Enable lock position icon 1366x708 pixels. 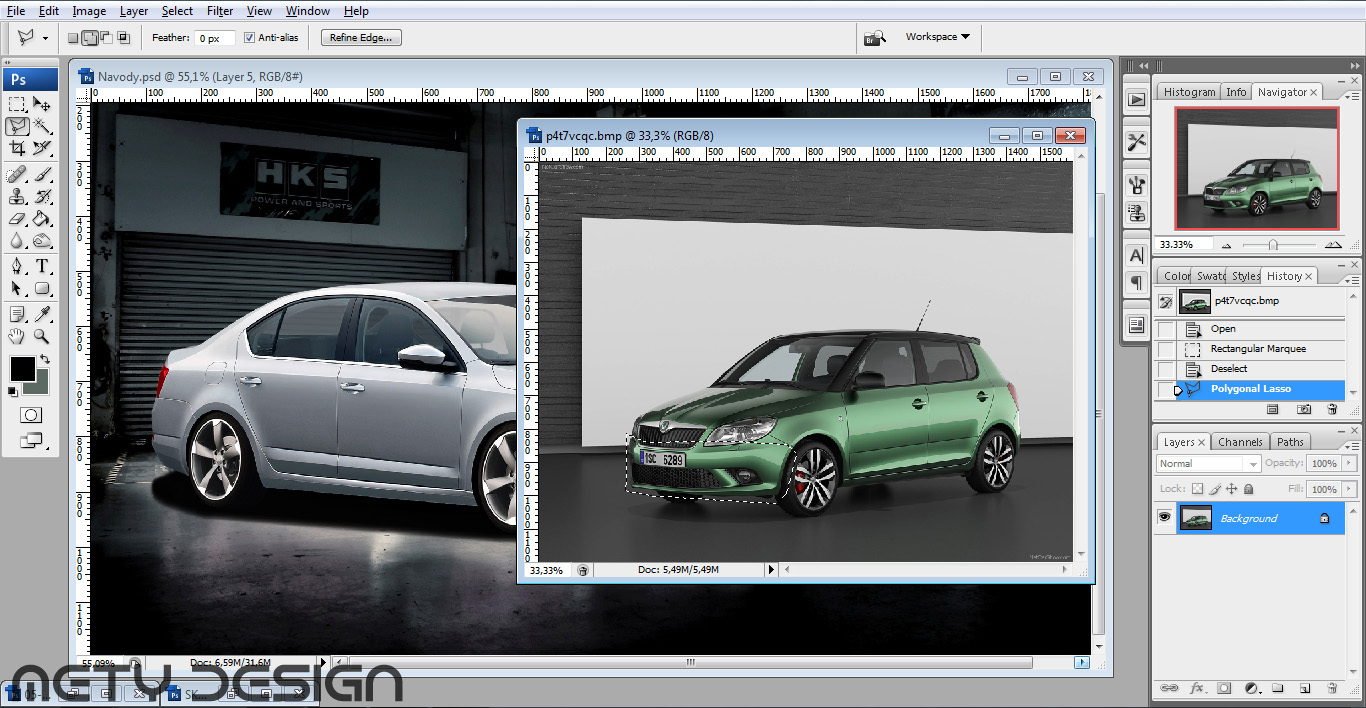point(1232,489)
